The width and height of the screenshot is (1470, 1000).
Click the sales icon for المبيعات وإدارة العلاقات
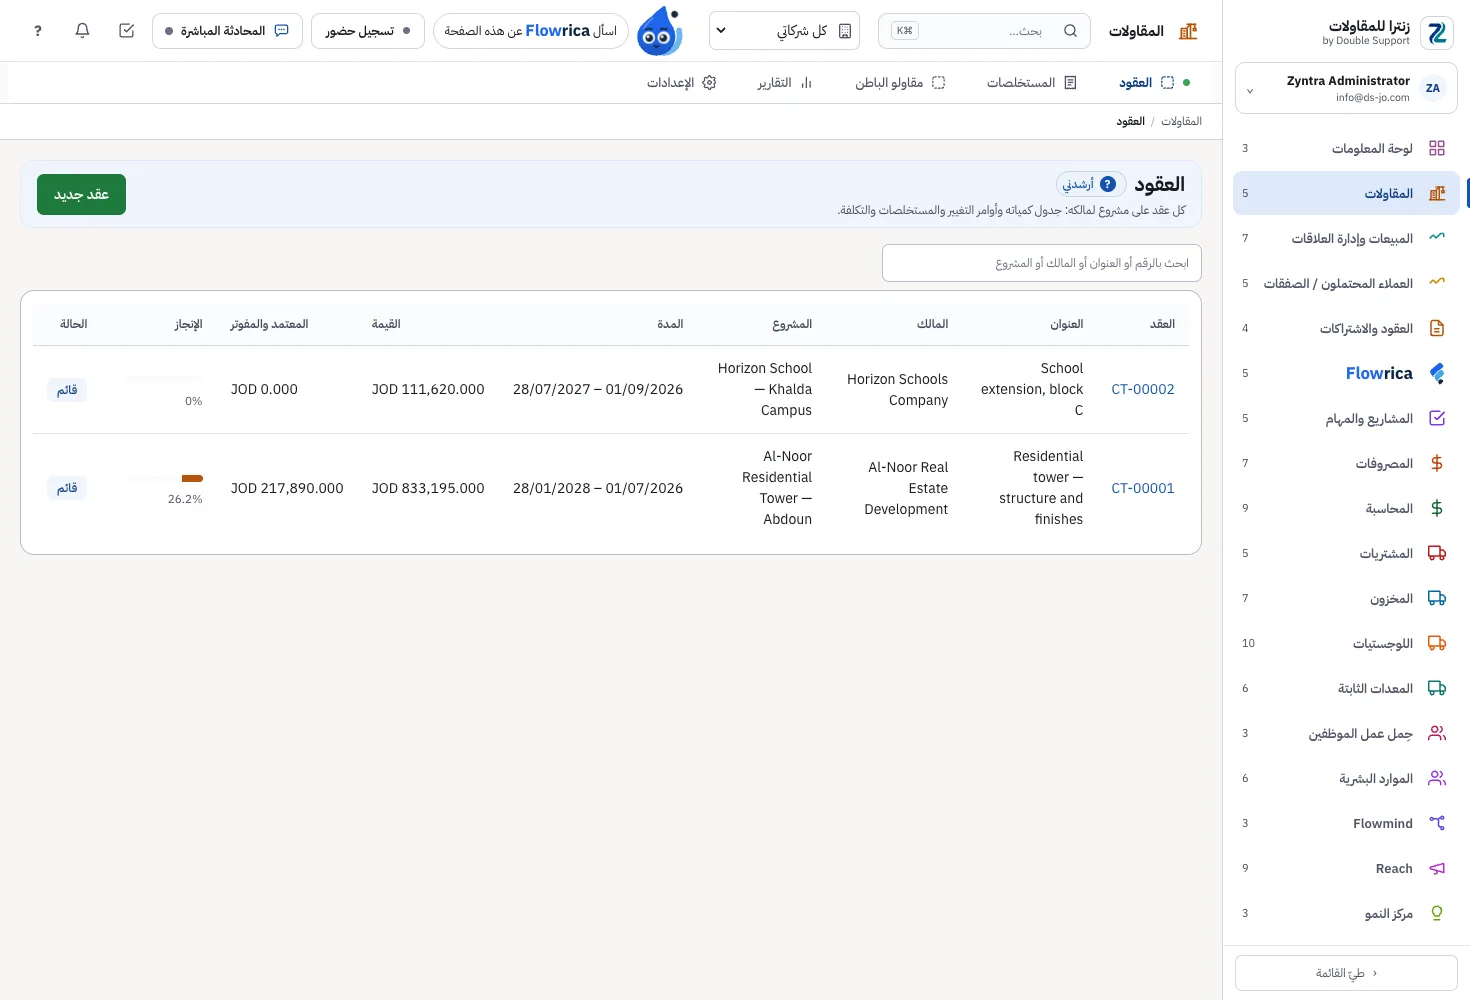(x=1437, y=238)
